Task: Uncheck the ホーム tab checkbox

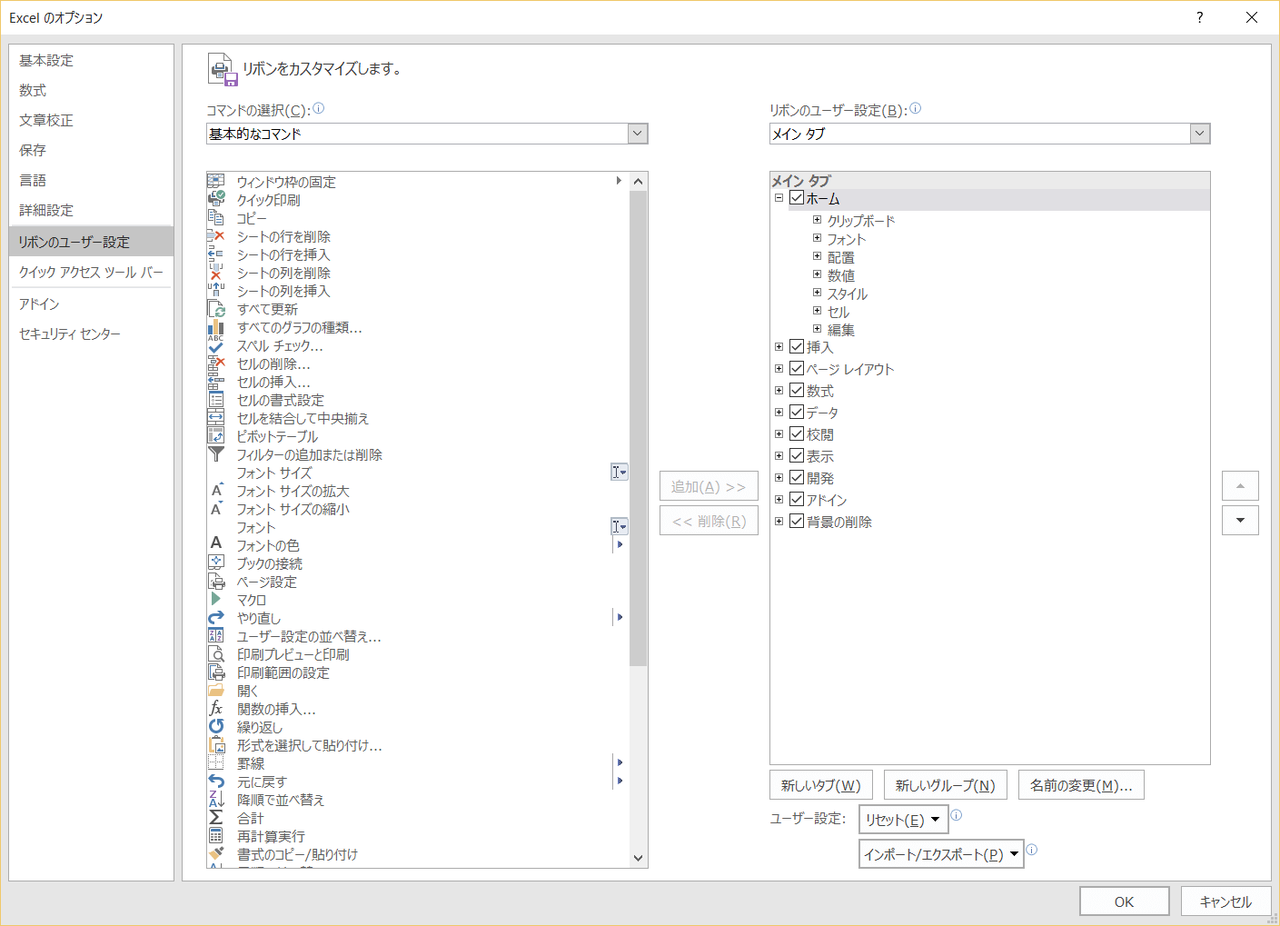Action: coord(796,198)
